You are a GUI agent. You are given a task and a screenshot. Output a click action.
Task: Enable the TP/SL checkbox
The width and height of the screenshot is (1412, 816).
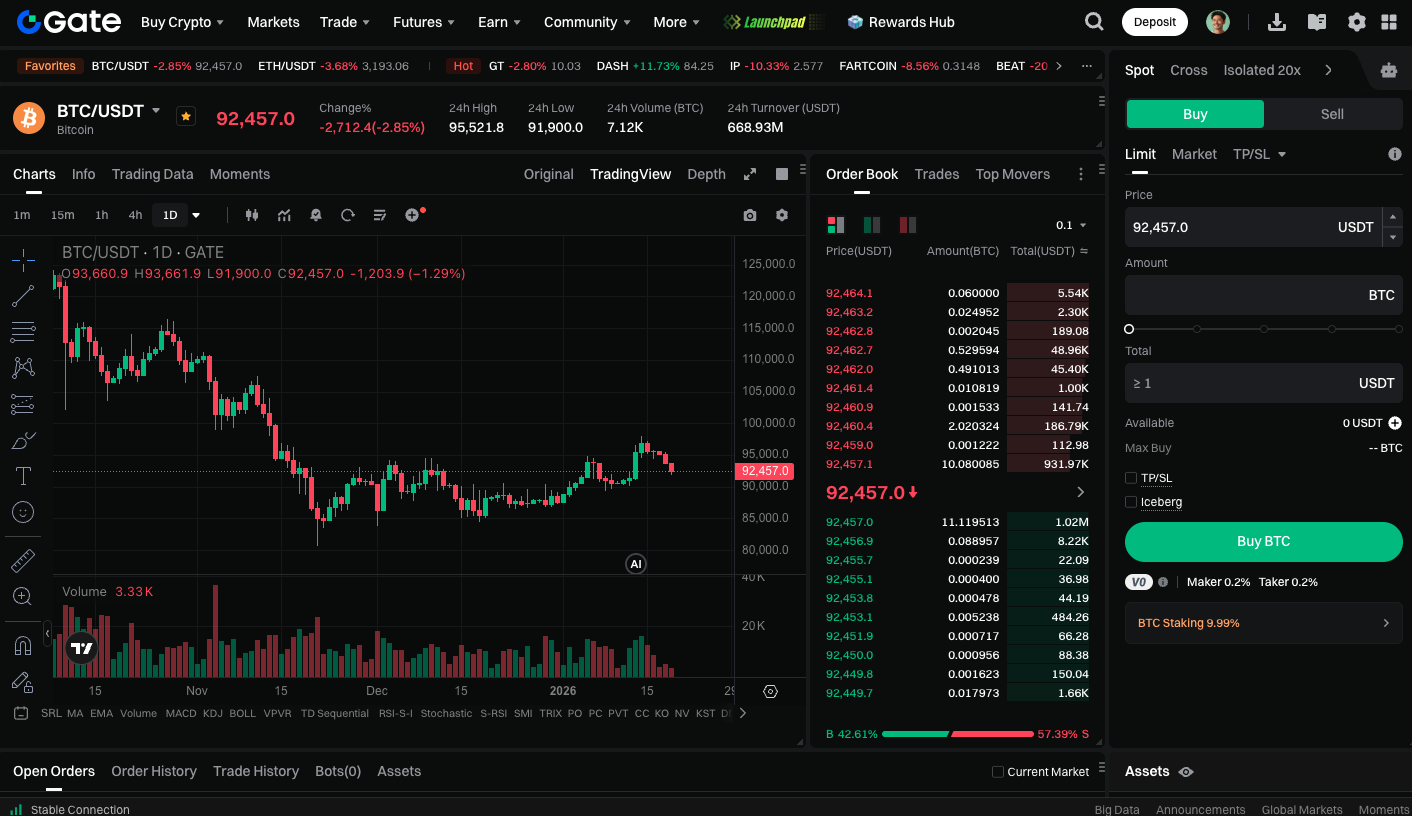click(x=1131, y=478)
